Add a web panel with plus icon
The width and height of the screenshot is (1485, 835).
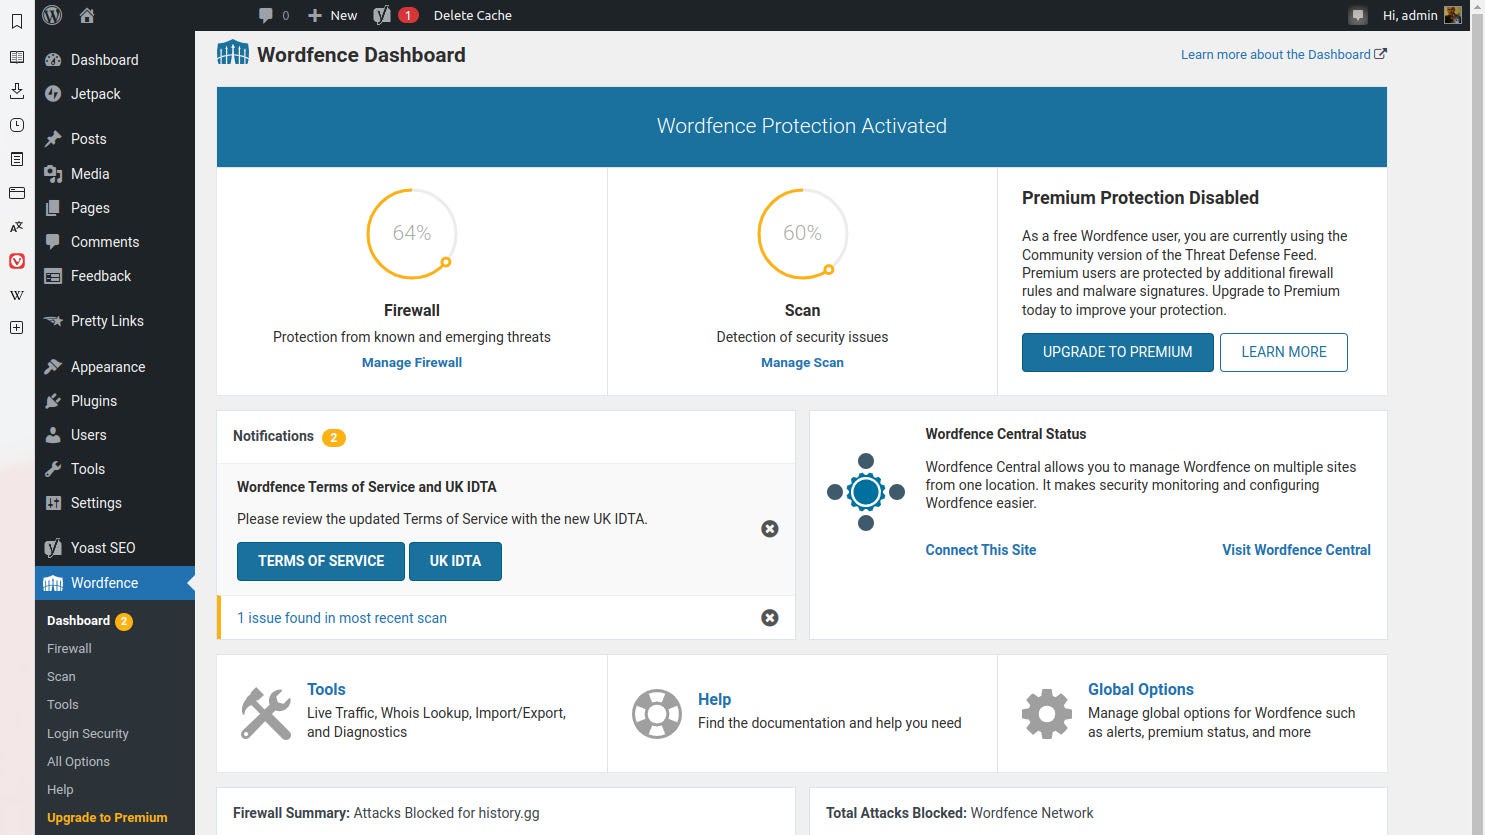(x=17, y=327)
